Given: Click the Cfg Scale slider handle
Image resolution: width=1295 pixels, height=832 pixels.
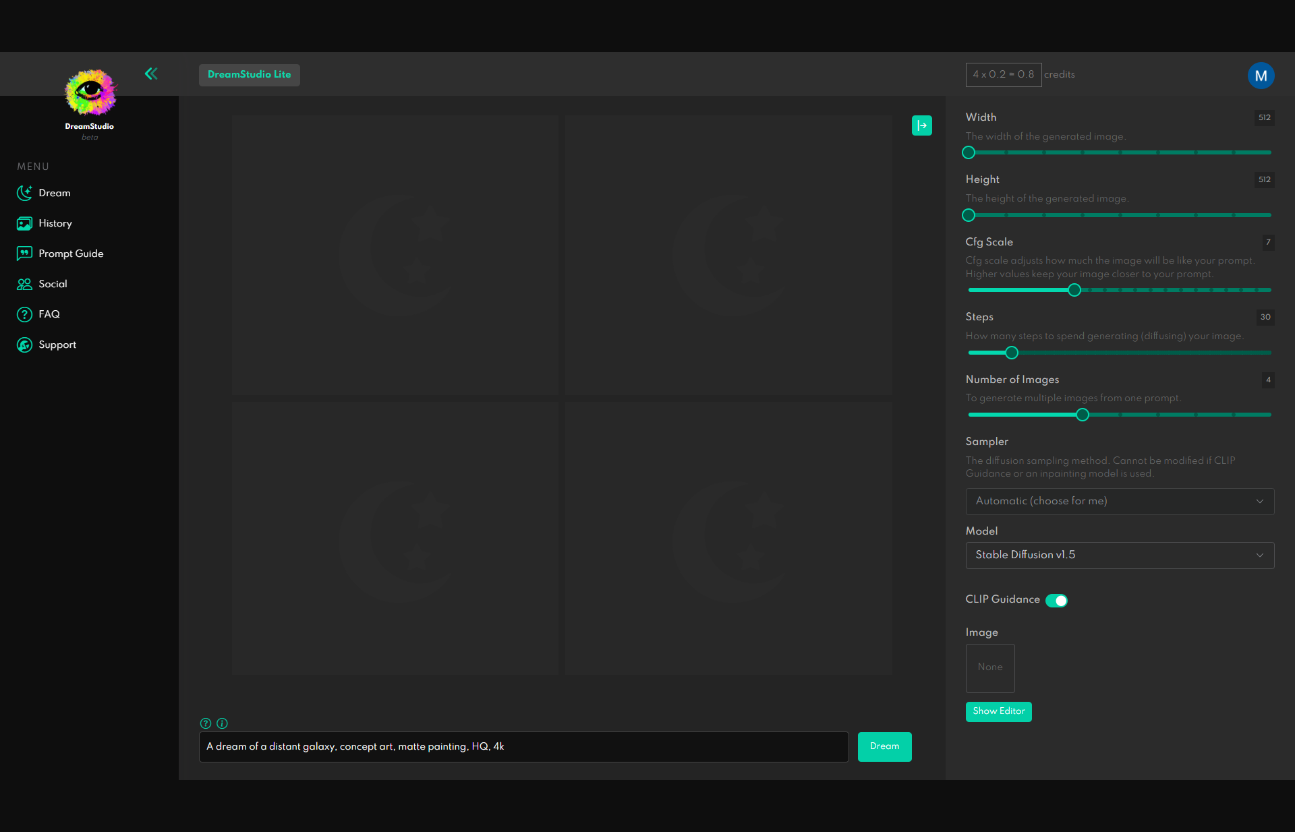Looking at the screenshot, I should click(x=1074, y=290).
